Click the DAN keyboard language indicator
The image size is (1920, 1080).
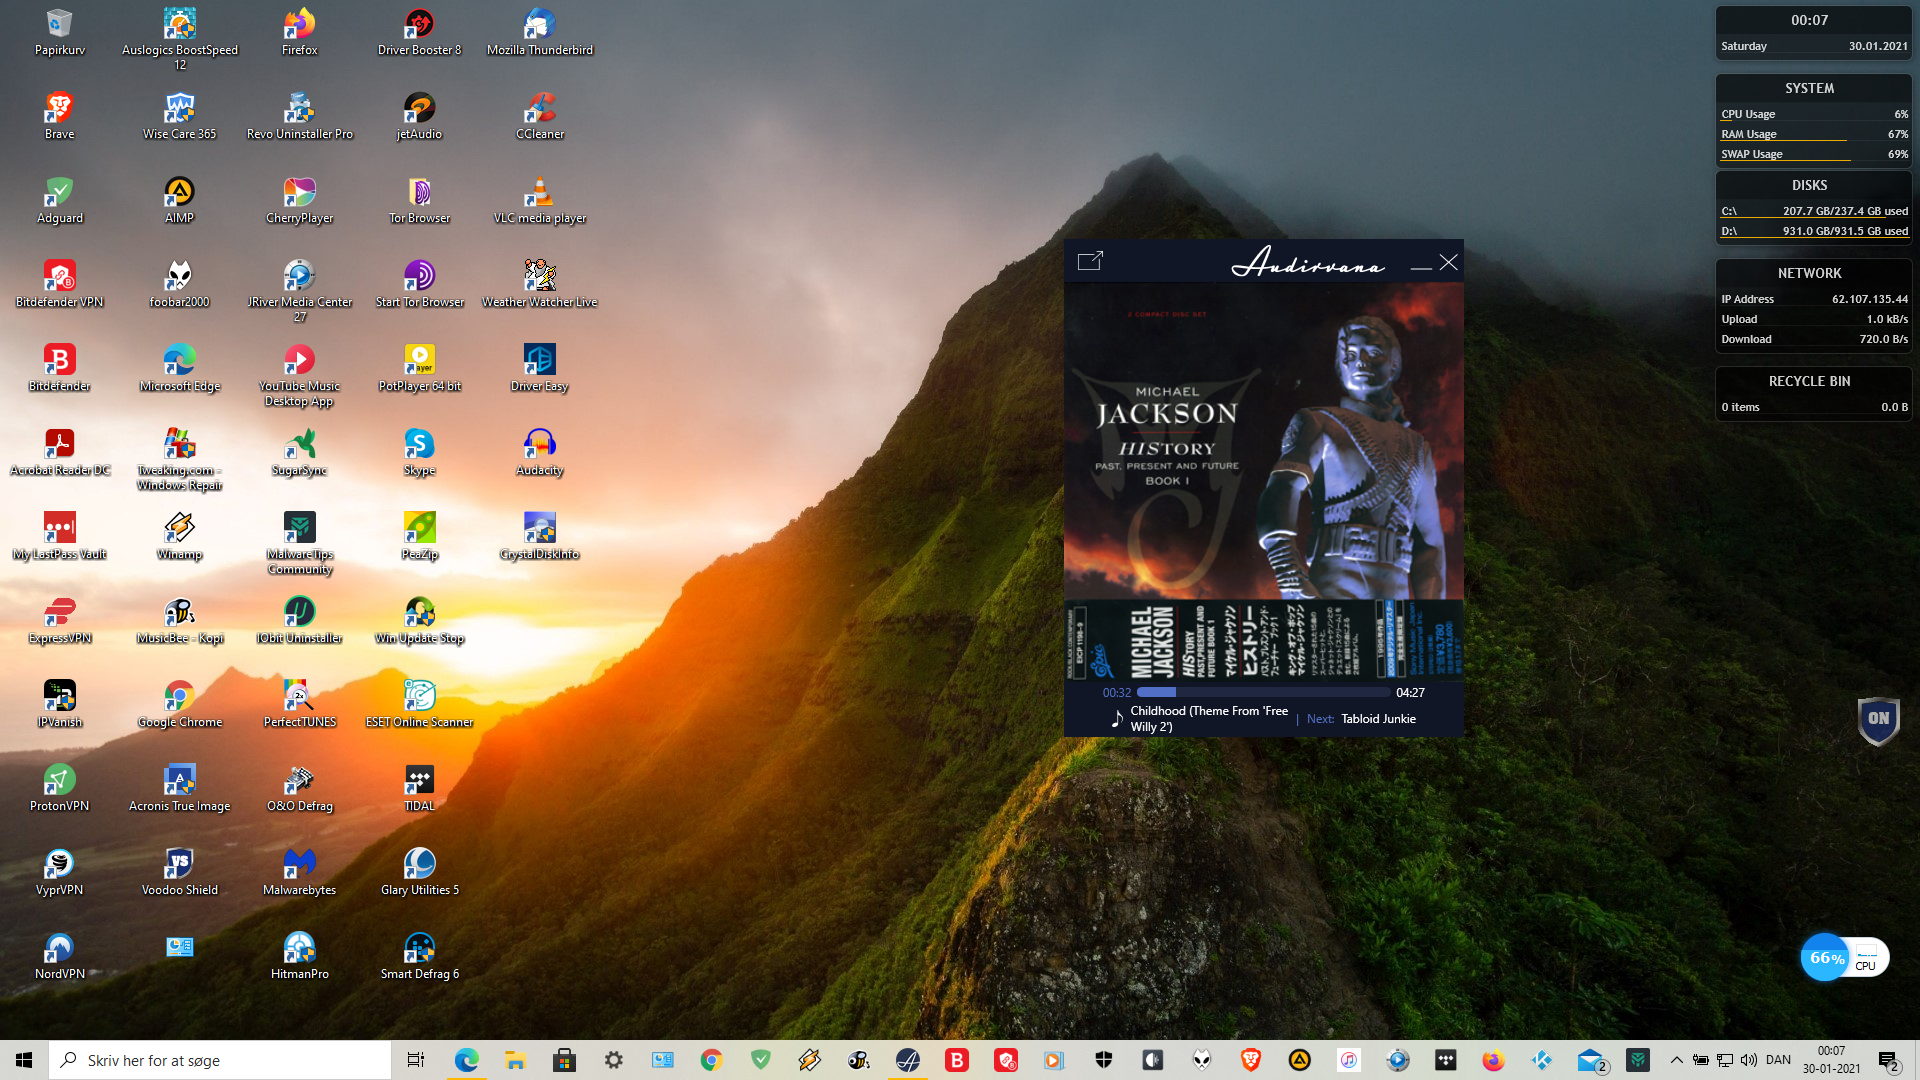click(x=1778, y=1060)
